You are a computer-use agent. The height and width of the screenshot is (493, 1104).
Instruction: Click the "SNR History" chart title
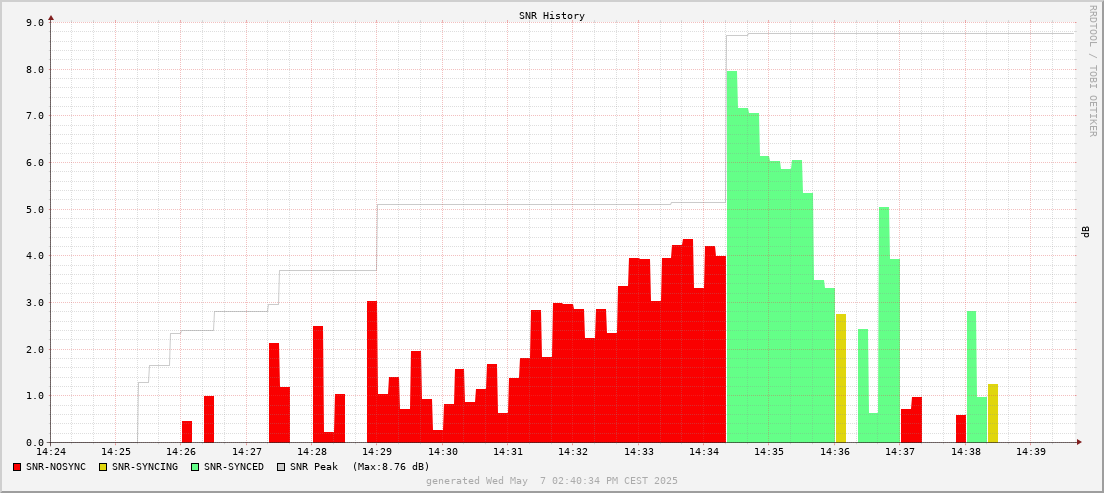click(x=552, y=15)
